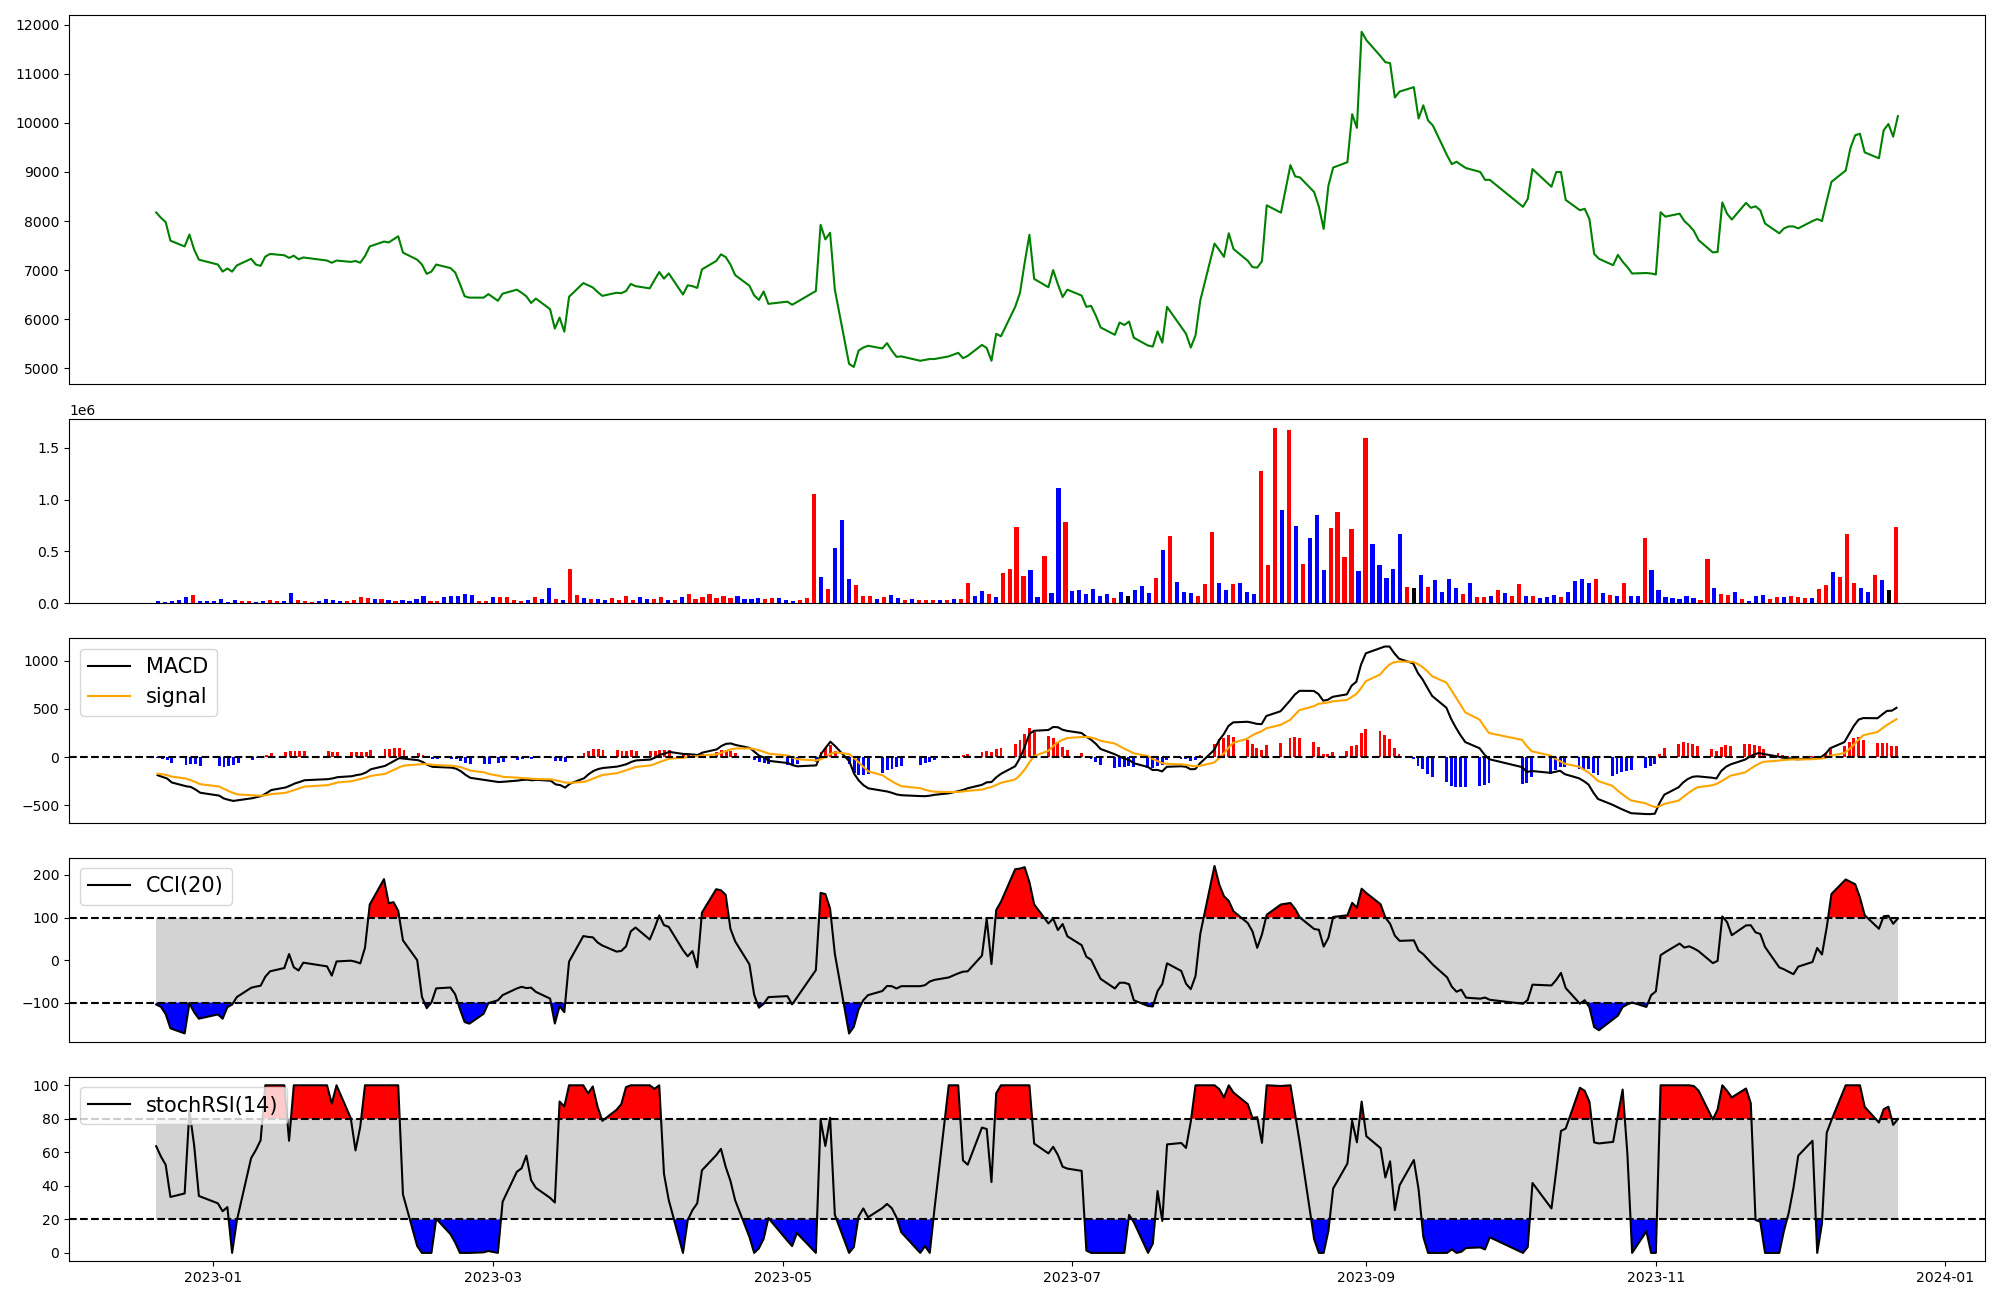Click the stochRSI(14) legend entry
The image size is (2000, 1300).
[210, 1104]
